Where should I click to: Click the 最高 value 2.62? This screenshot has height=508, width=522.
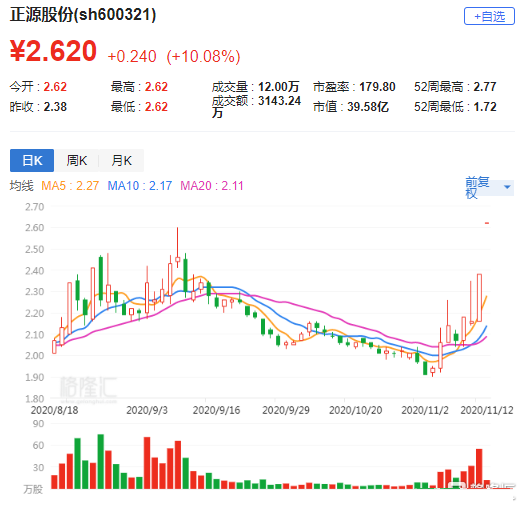point(156,87)
